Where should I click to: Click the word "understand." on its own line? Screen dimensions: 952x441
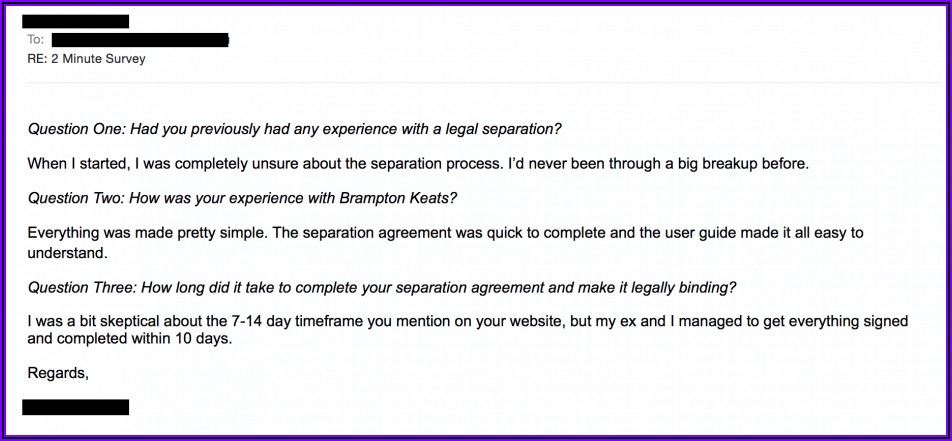68,253
